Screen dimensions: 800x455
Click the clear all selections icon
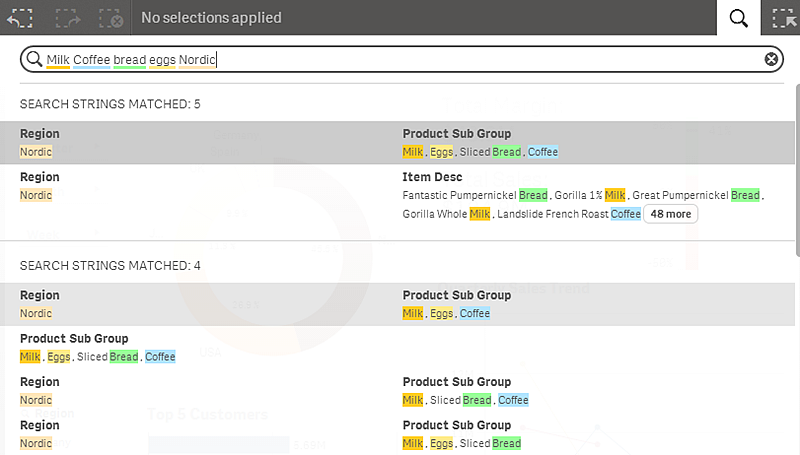112,17
